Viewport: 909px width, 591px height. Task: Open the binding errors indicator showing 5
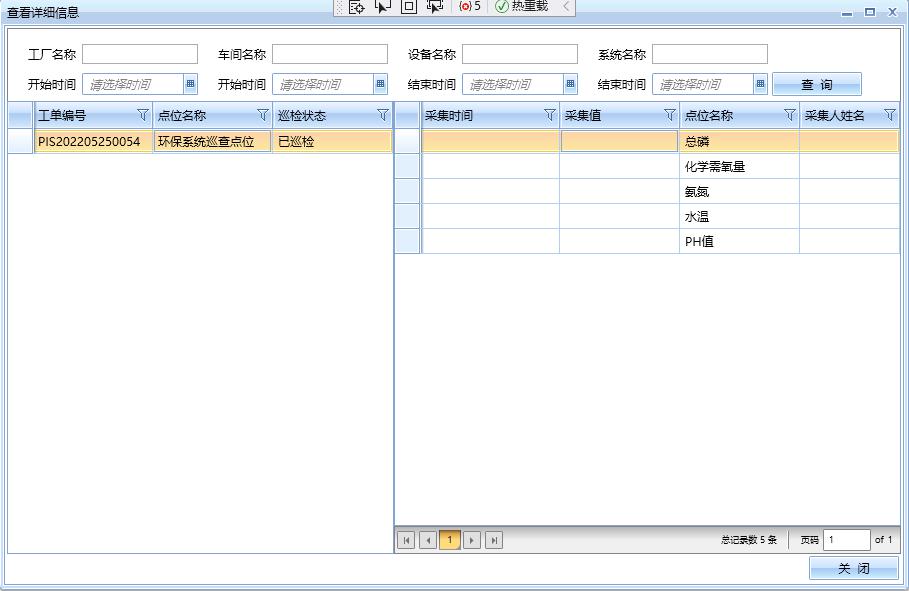point(470,6)
